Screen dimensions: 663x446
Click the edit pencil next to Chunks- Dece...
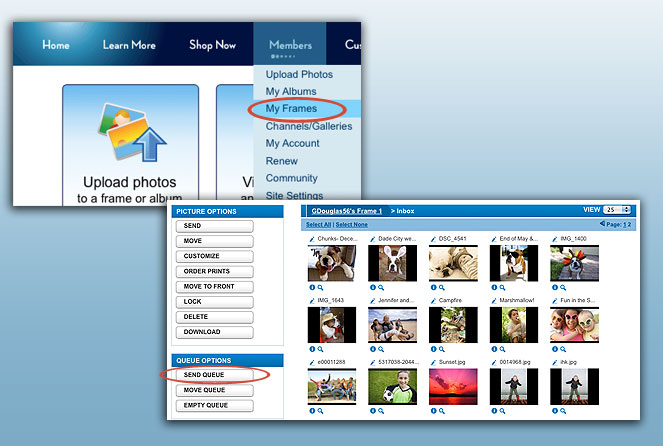point(312,239)
